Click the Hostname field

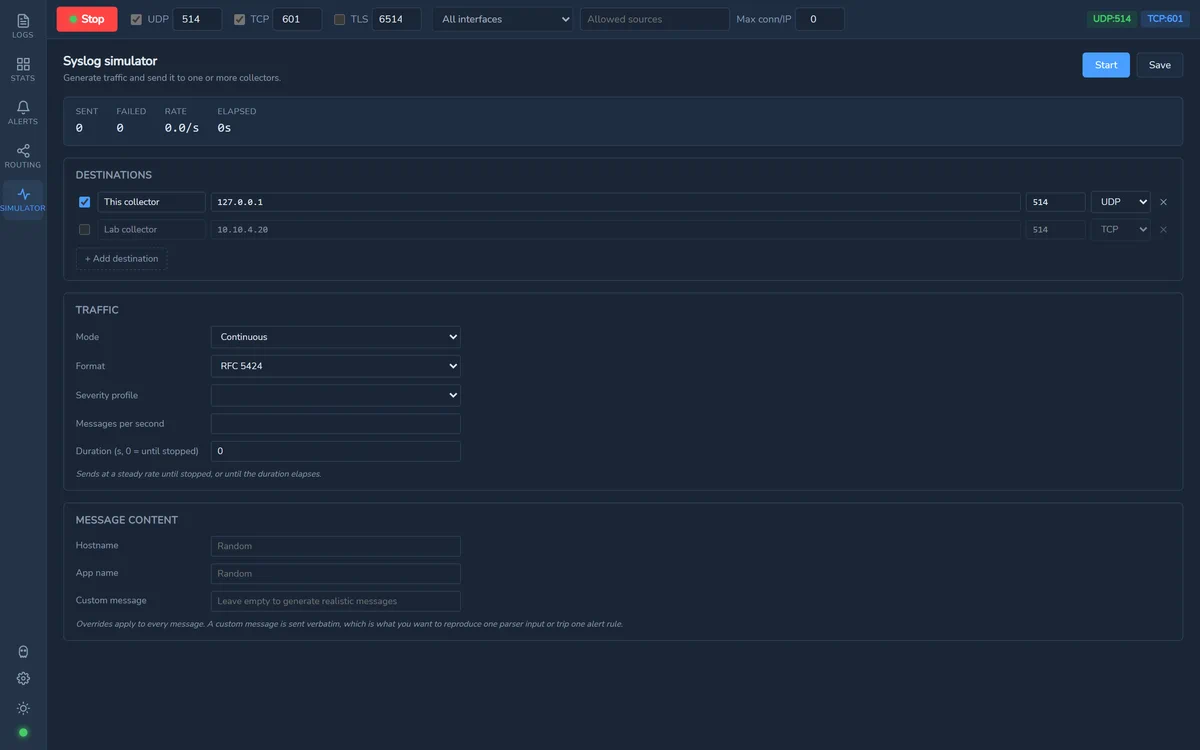click(x=336, y=546)
